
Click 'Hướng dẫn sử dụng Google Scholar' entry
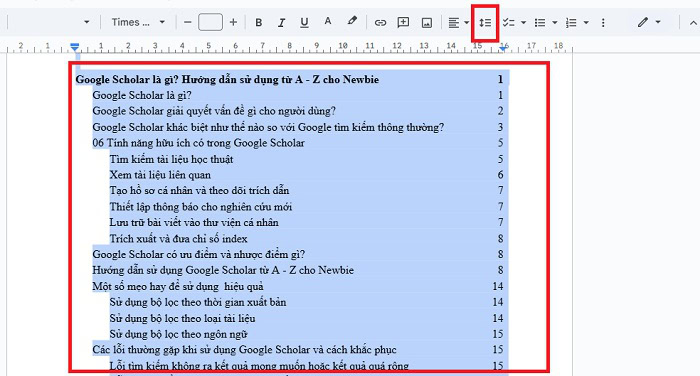[x=223, y=270]
